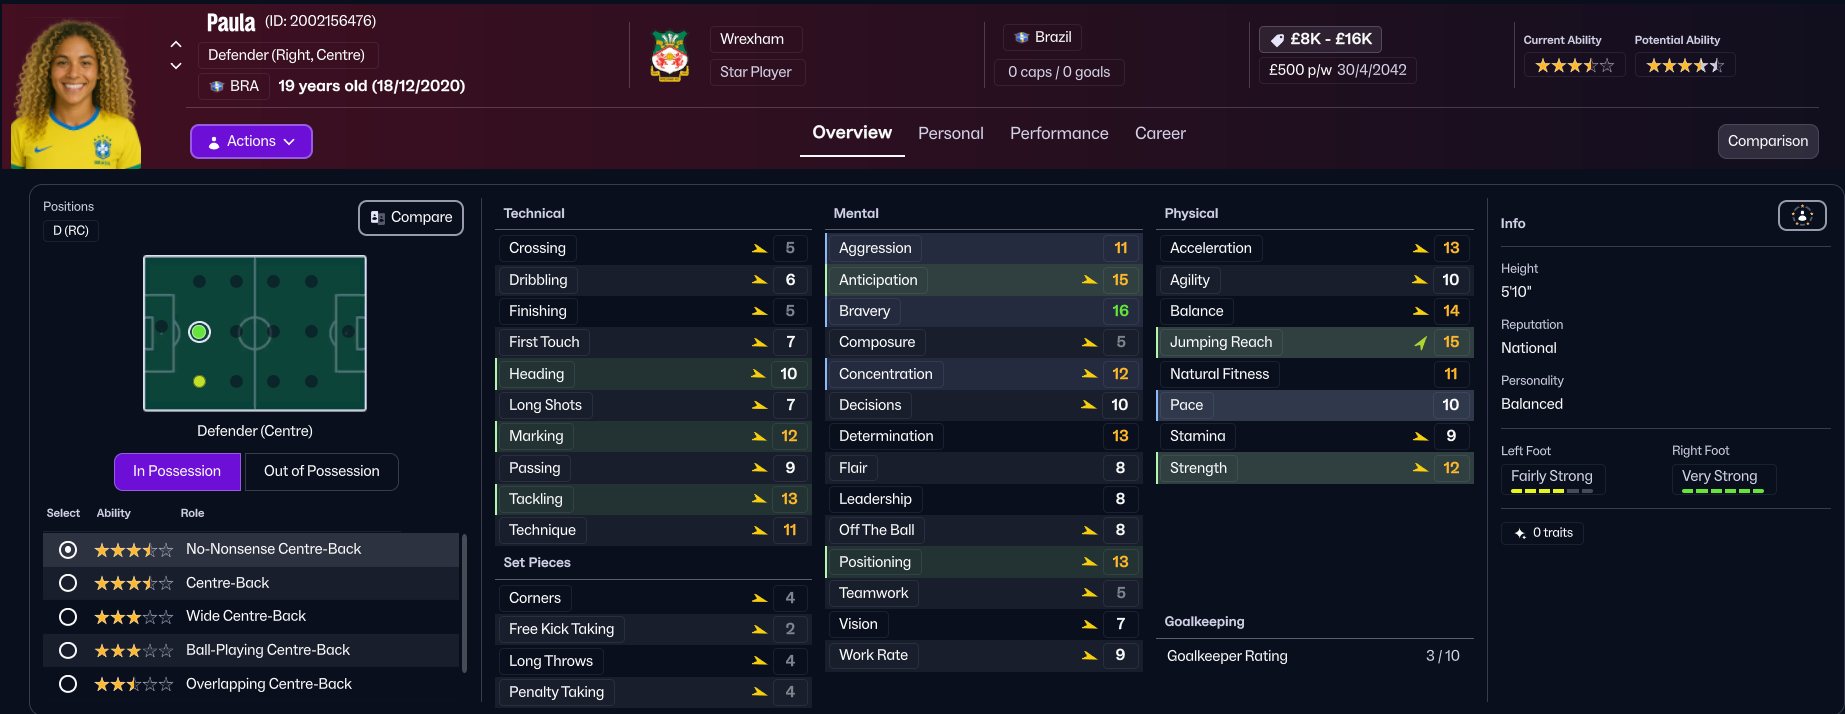Viewport: 1845px width, 714px height.
Task: Click the Jumping Reach green upward arrow
Action: pyautogui.click(x=1420, y=343)
